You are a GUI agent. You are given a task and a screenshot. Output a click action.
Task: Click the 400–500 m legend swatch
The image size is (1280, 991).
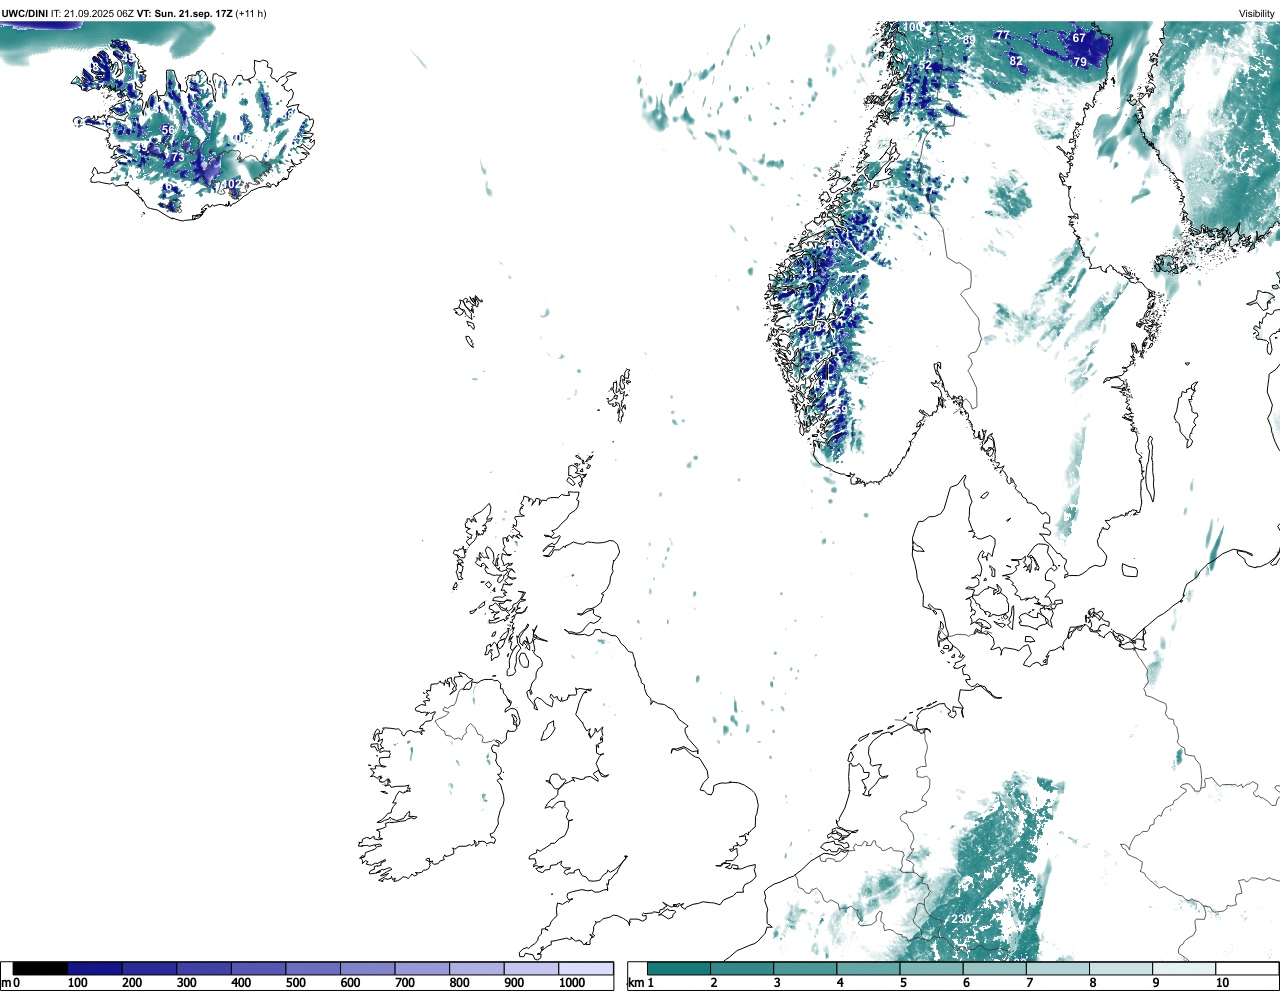(x=259, y=968)
